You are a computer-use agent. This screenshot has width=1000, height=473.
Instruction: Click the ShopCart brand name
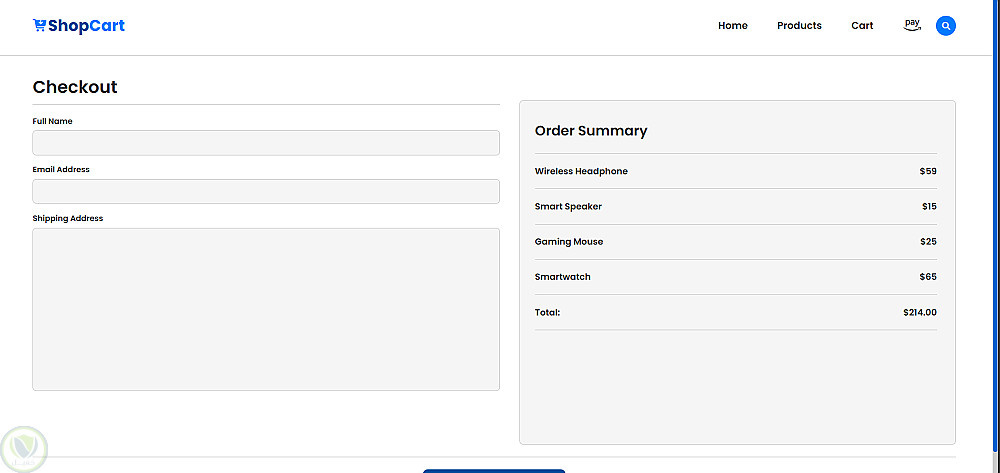click(86, 25)
